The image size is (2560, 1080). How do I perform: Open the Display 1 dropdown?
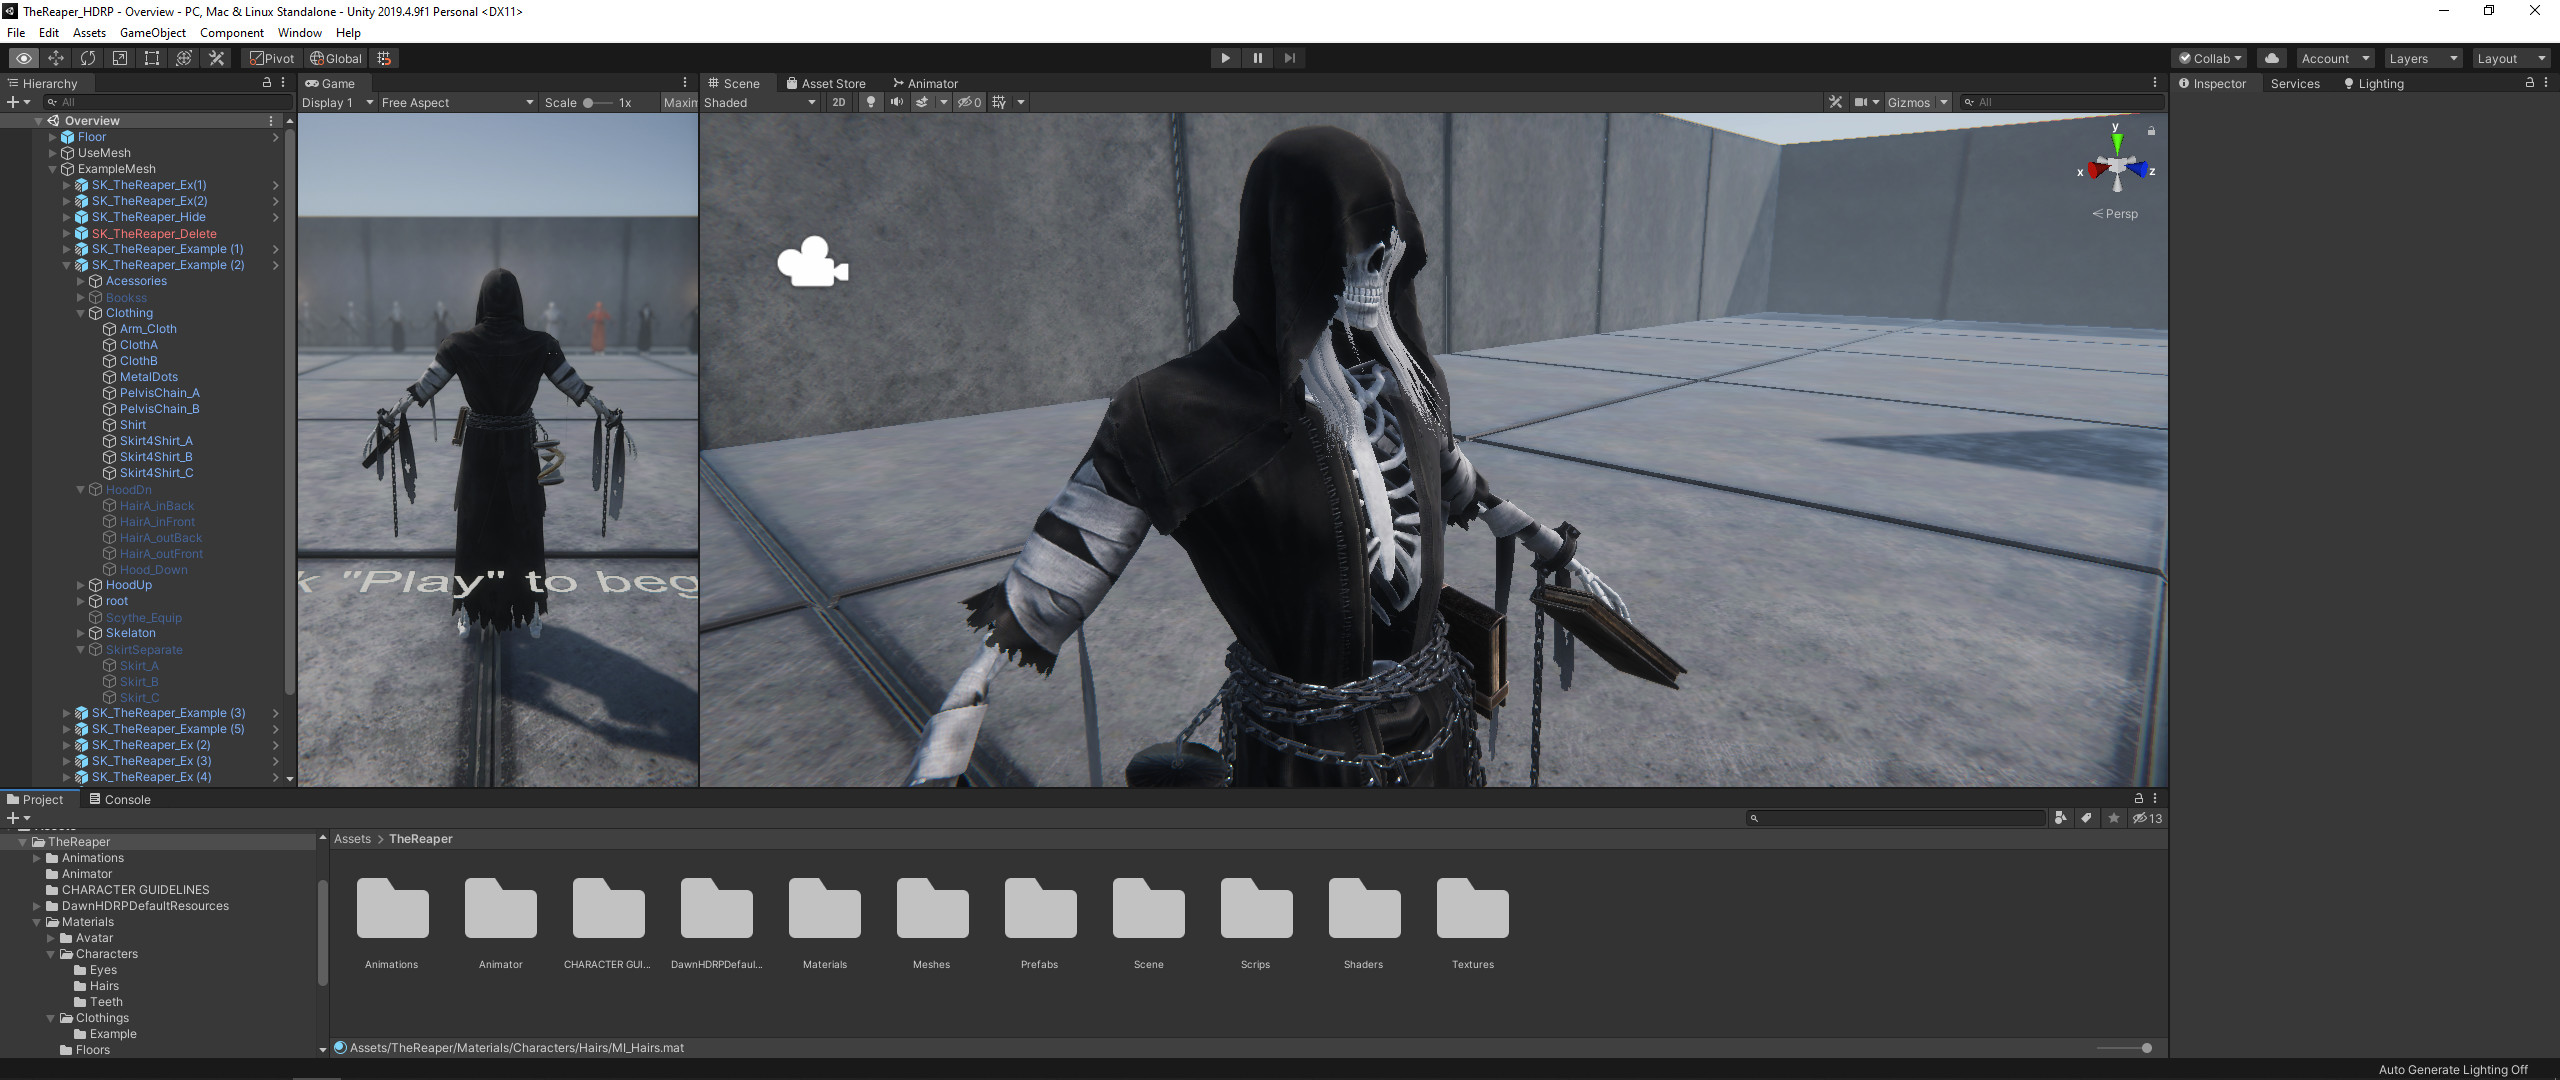[x=338, y=102]
